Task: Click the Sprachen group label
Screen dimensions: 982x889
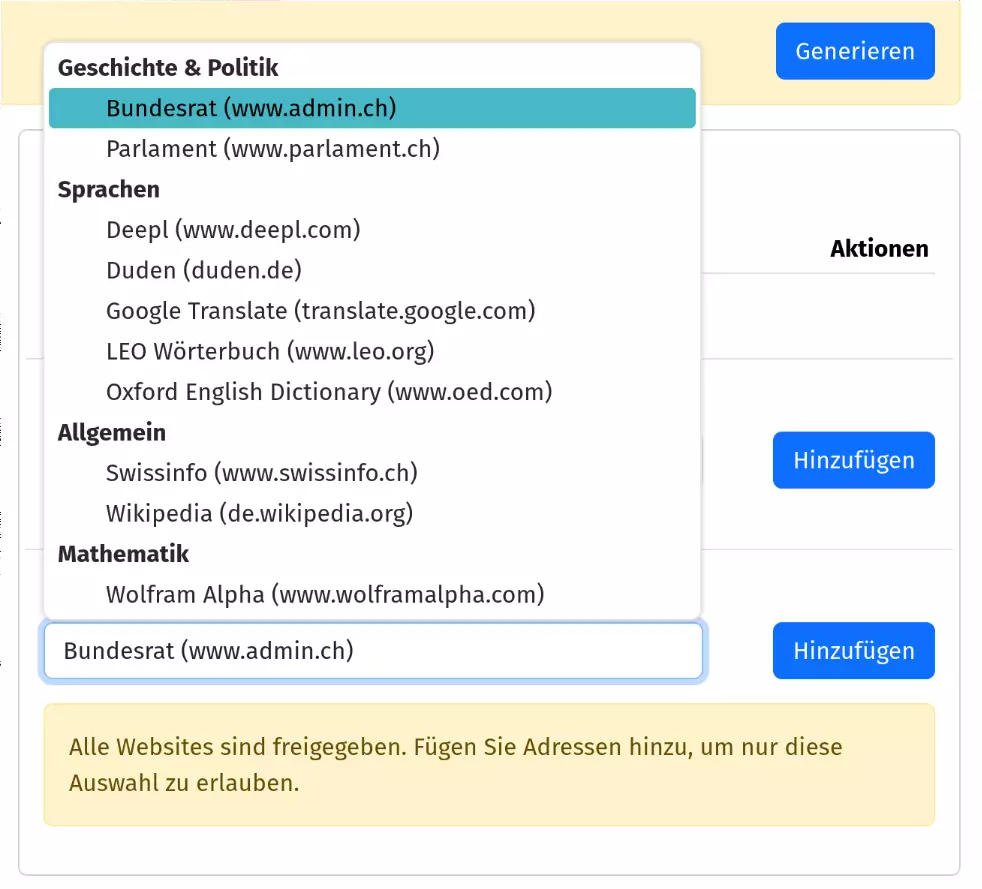Action: pyautogui.click(x=109, y=189)
